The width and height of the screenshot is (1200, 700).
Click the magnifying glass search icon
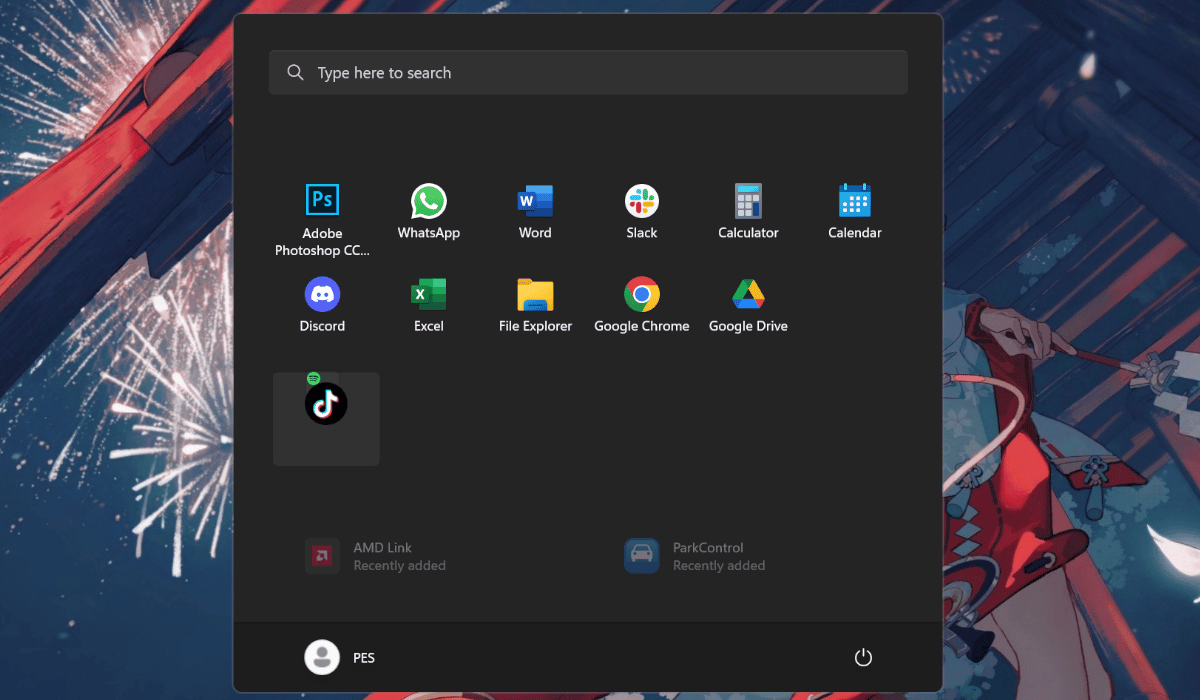click(295, 73)
